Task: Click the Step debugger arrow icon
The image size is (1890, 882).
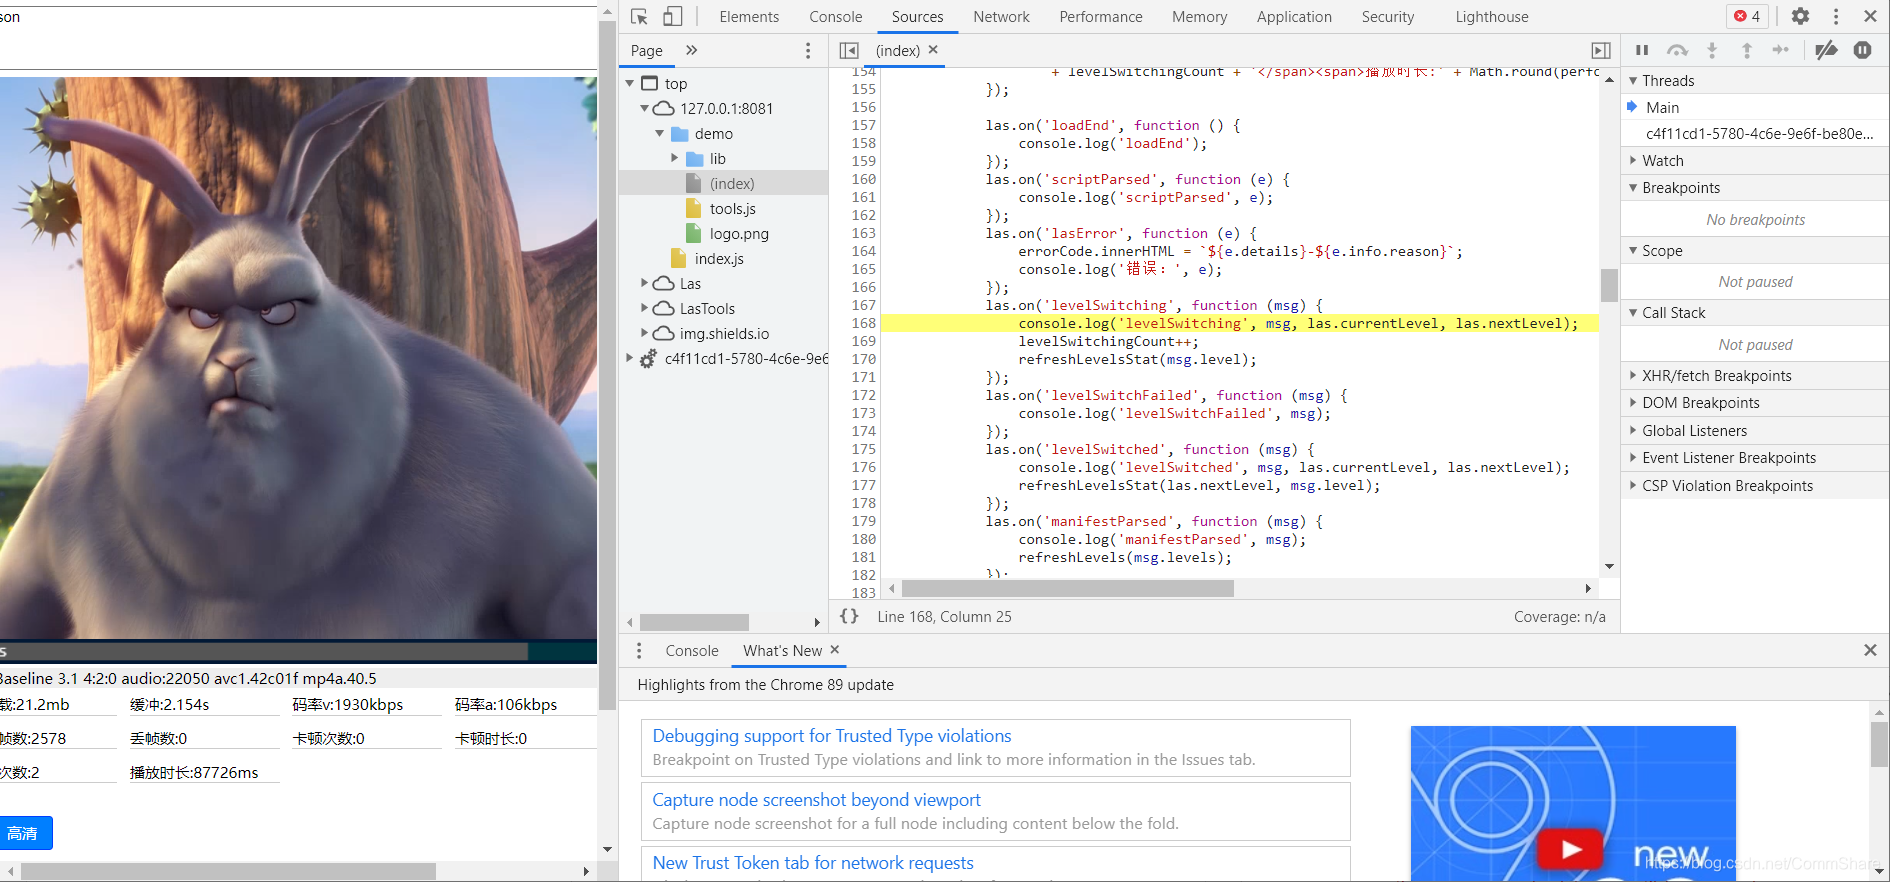Action: click(x=1781, y=50)
